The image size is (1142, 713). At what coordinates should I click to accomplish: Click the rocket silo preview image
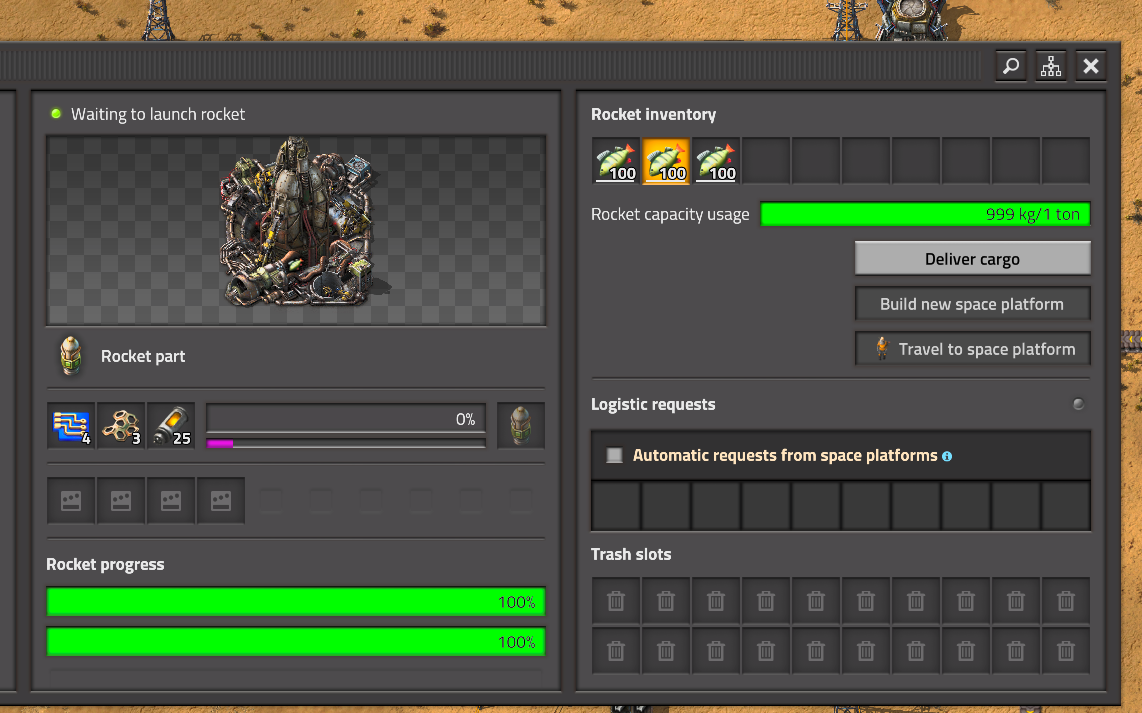coord(296,230)
